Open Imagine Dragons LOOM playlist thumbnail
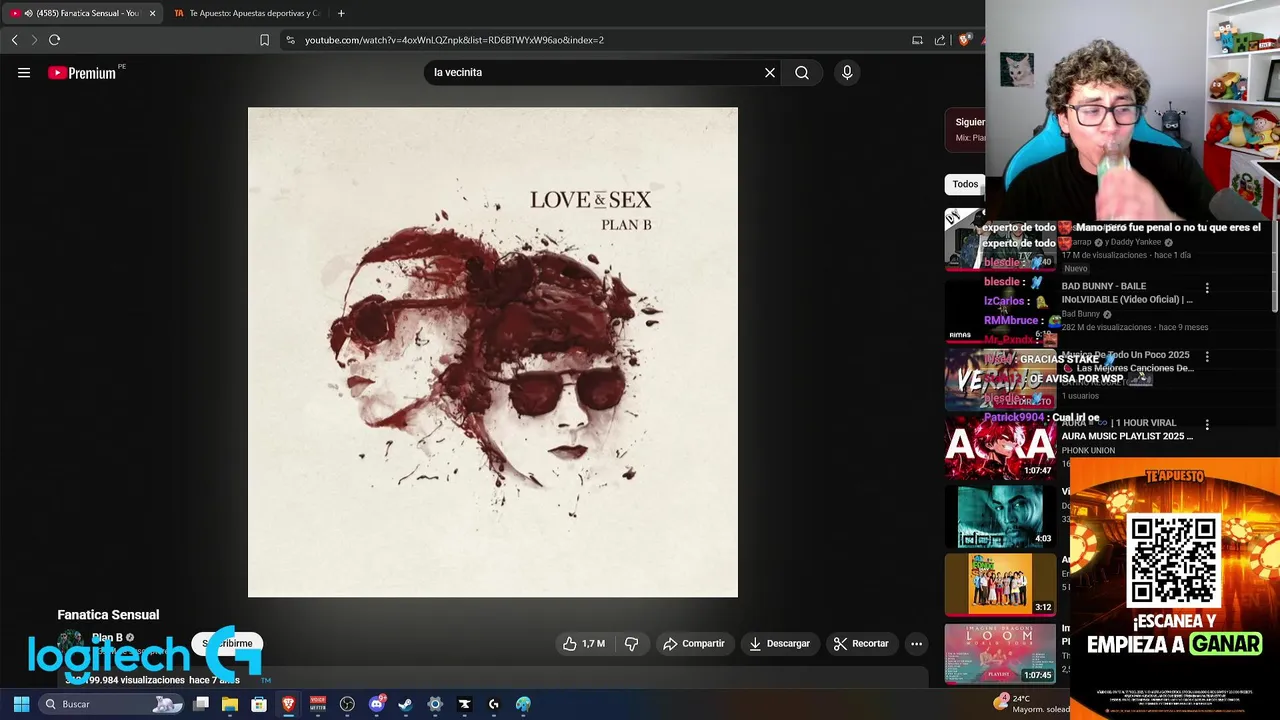This screenshot has width=1280, height=720. pos(1000,653)
